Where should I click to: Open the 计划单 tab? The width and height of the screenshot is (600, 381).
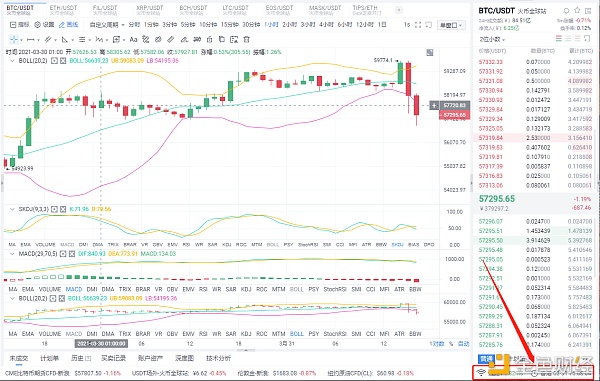[49, 358]
